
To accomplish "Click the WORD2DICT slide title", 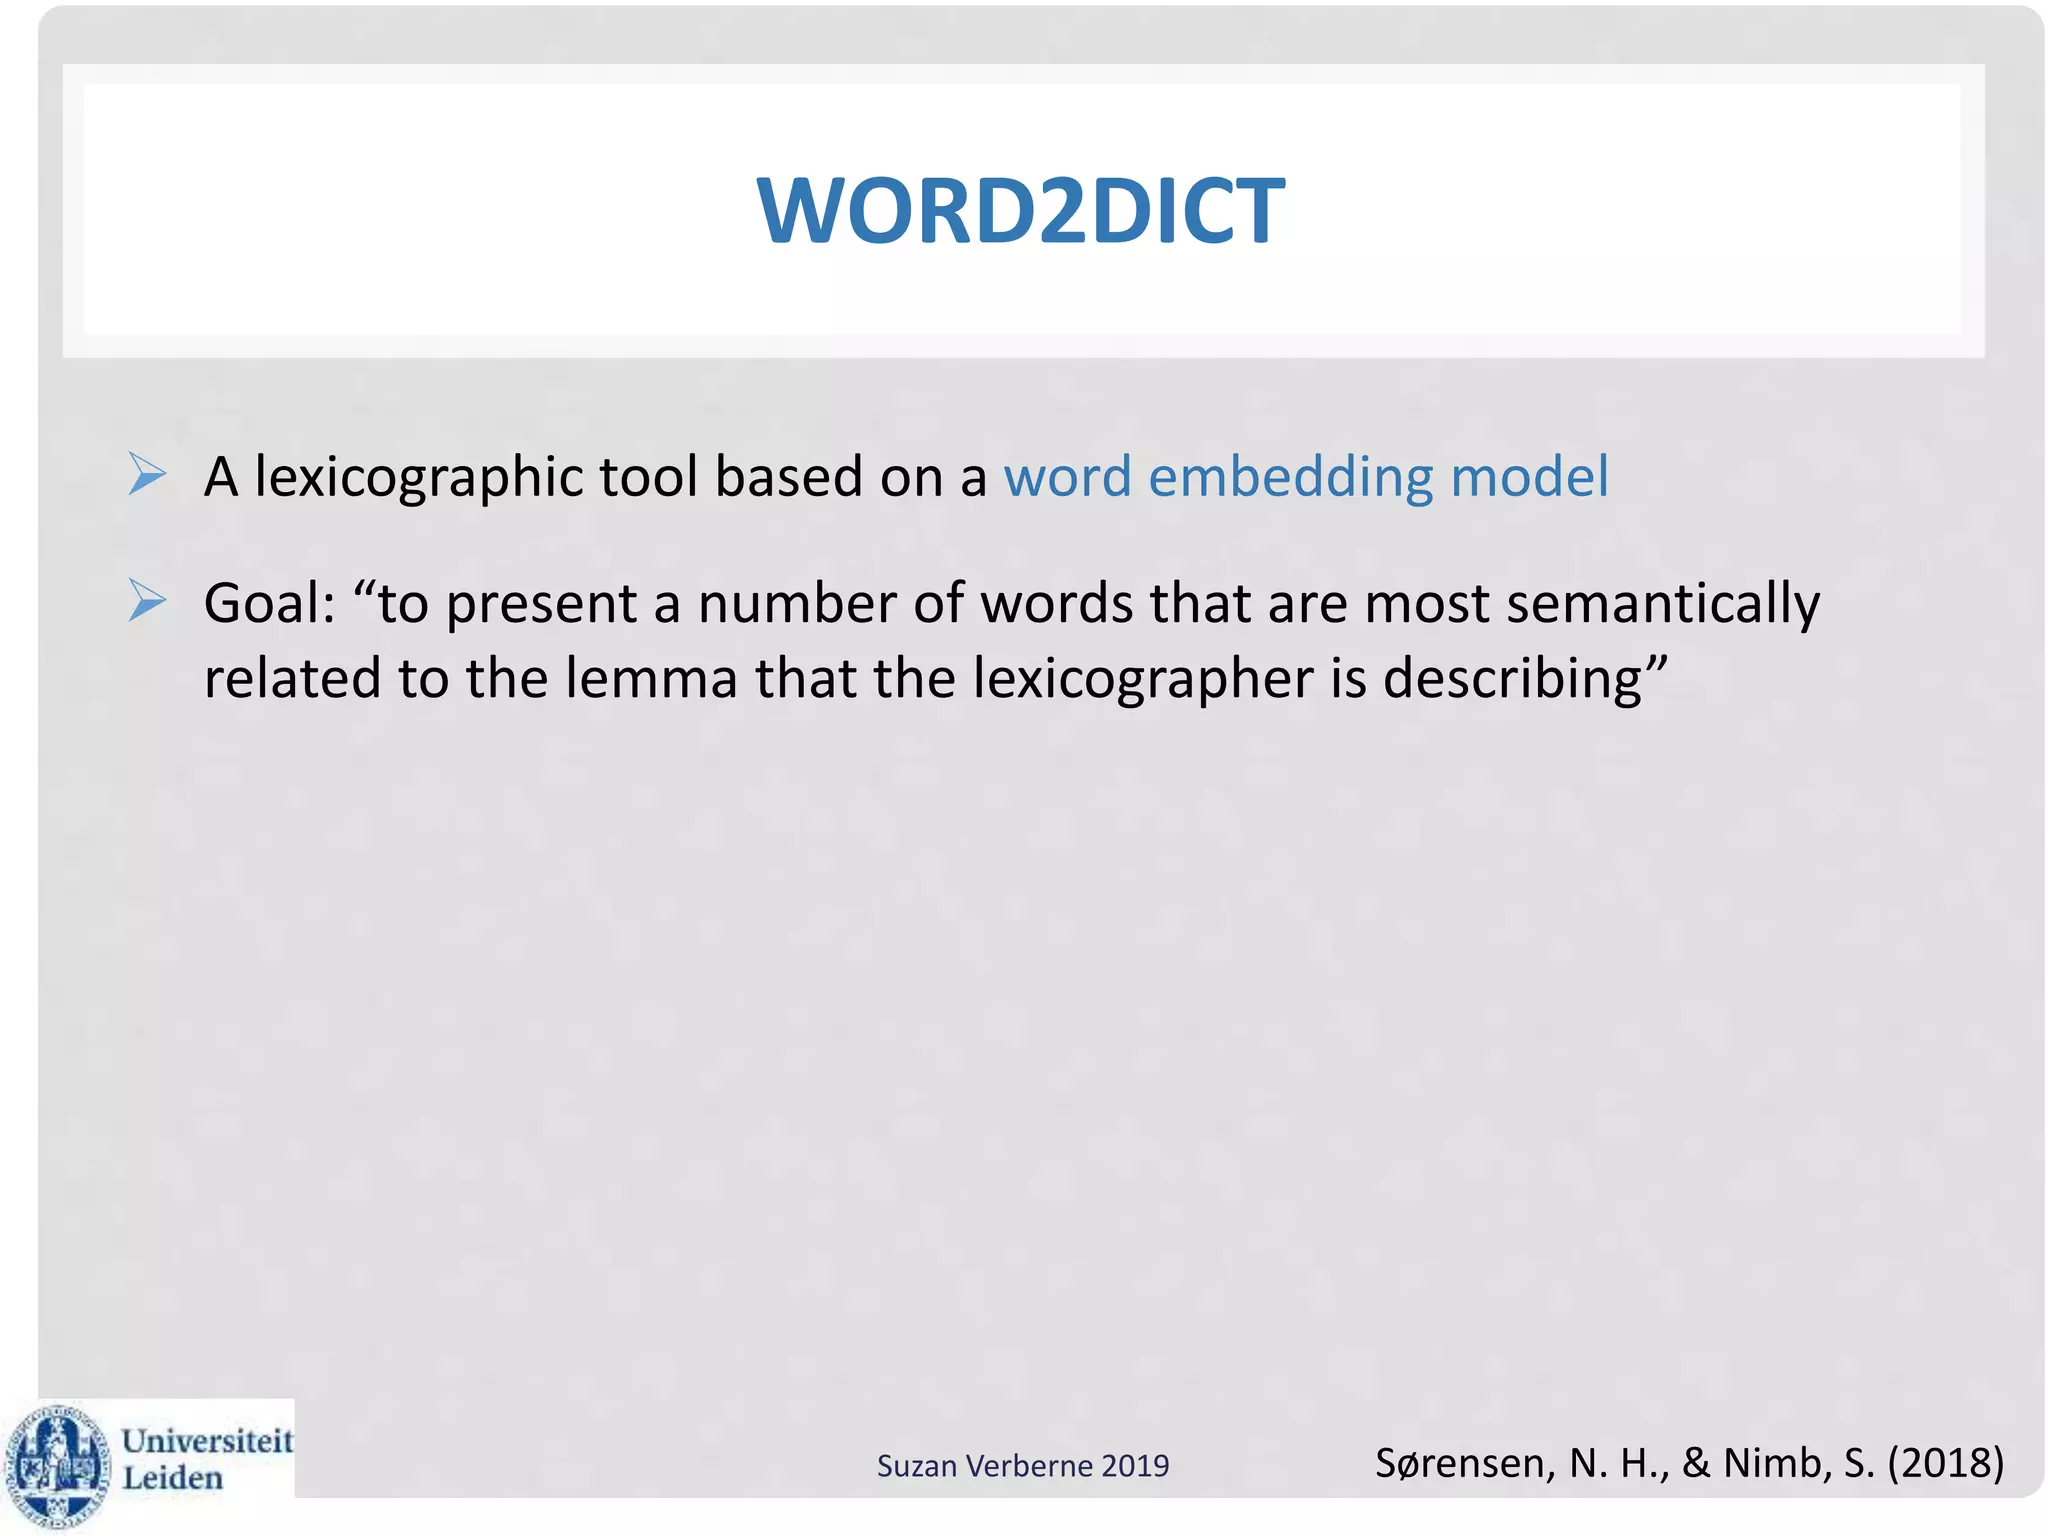I will (x=1021, y=211).
